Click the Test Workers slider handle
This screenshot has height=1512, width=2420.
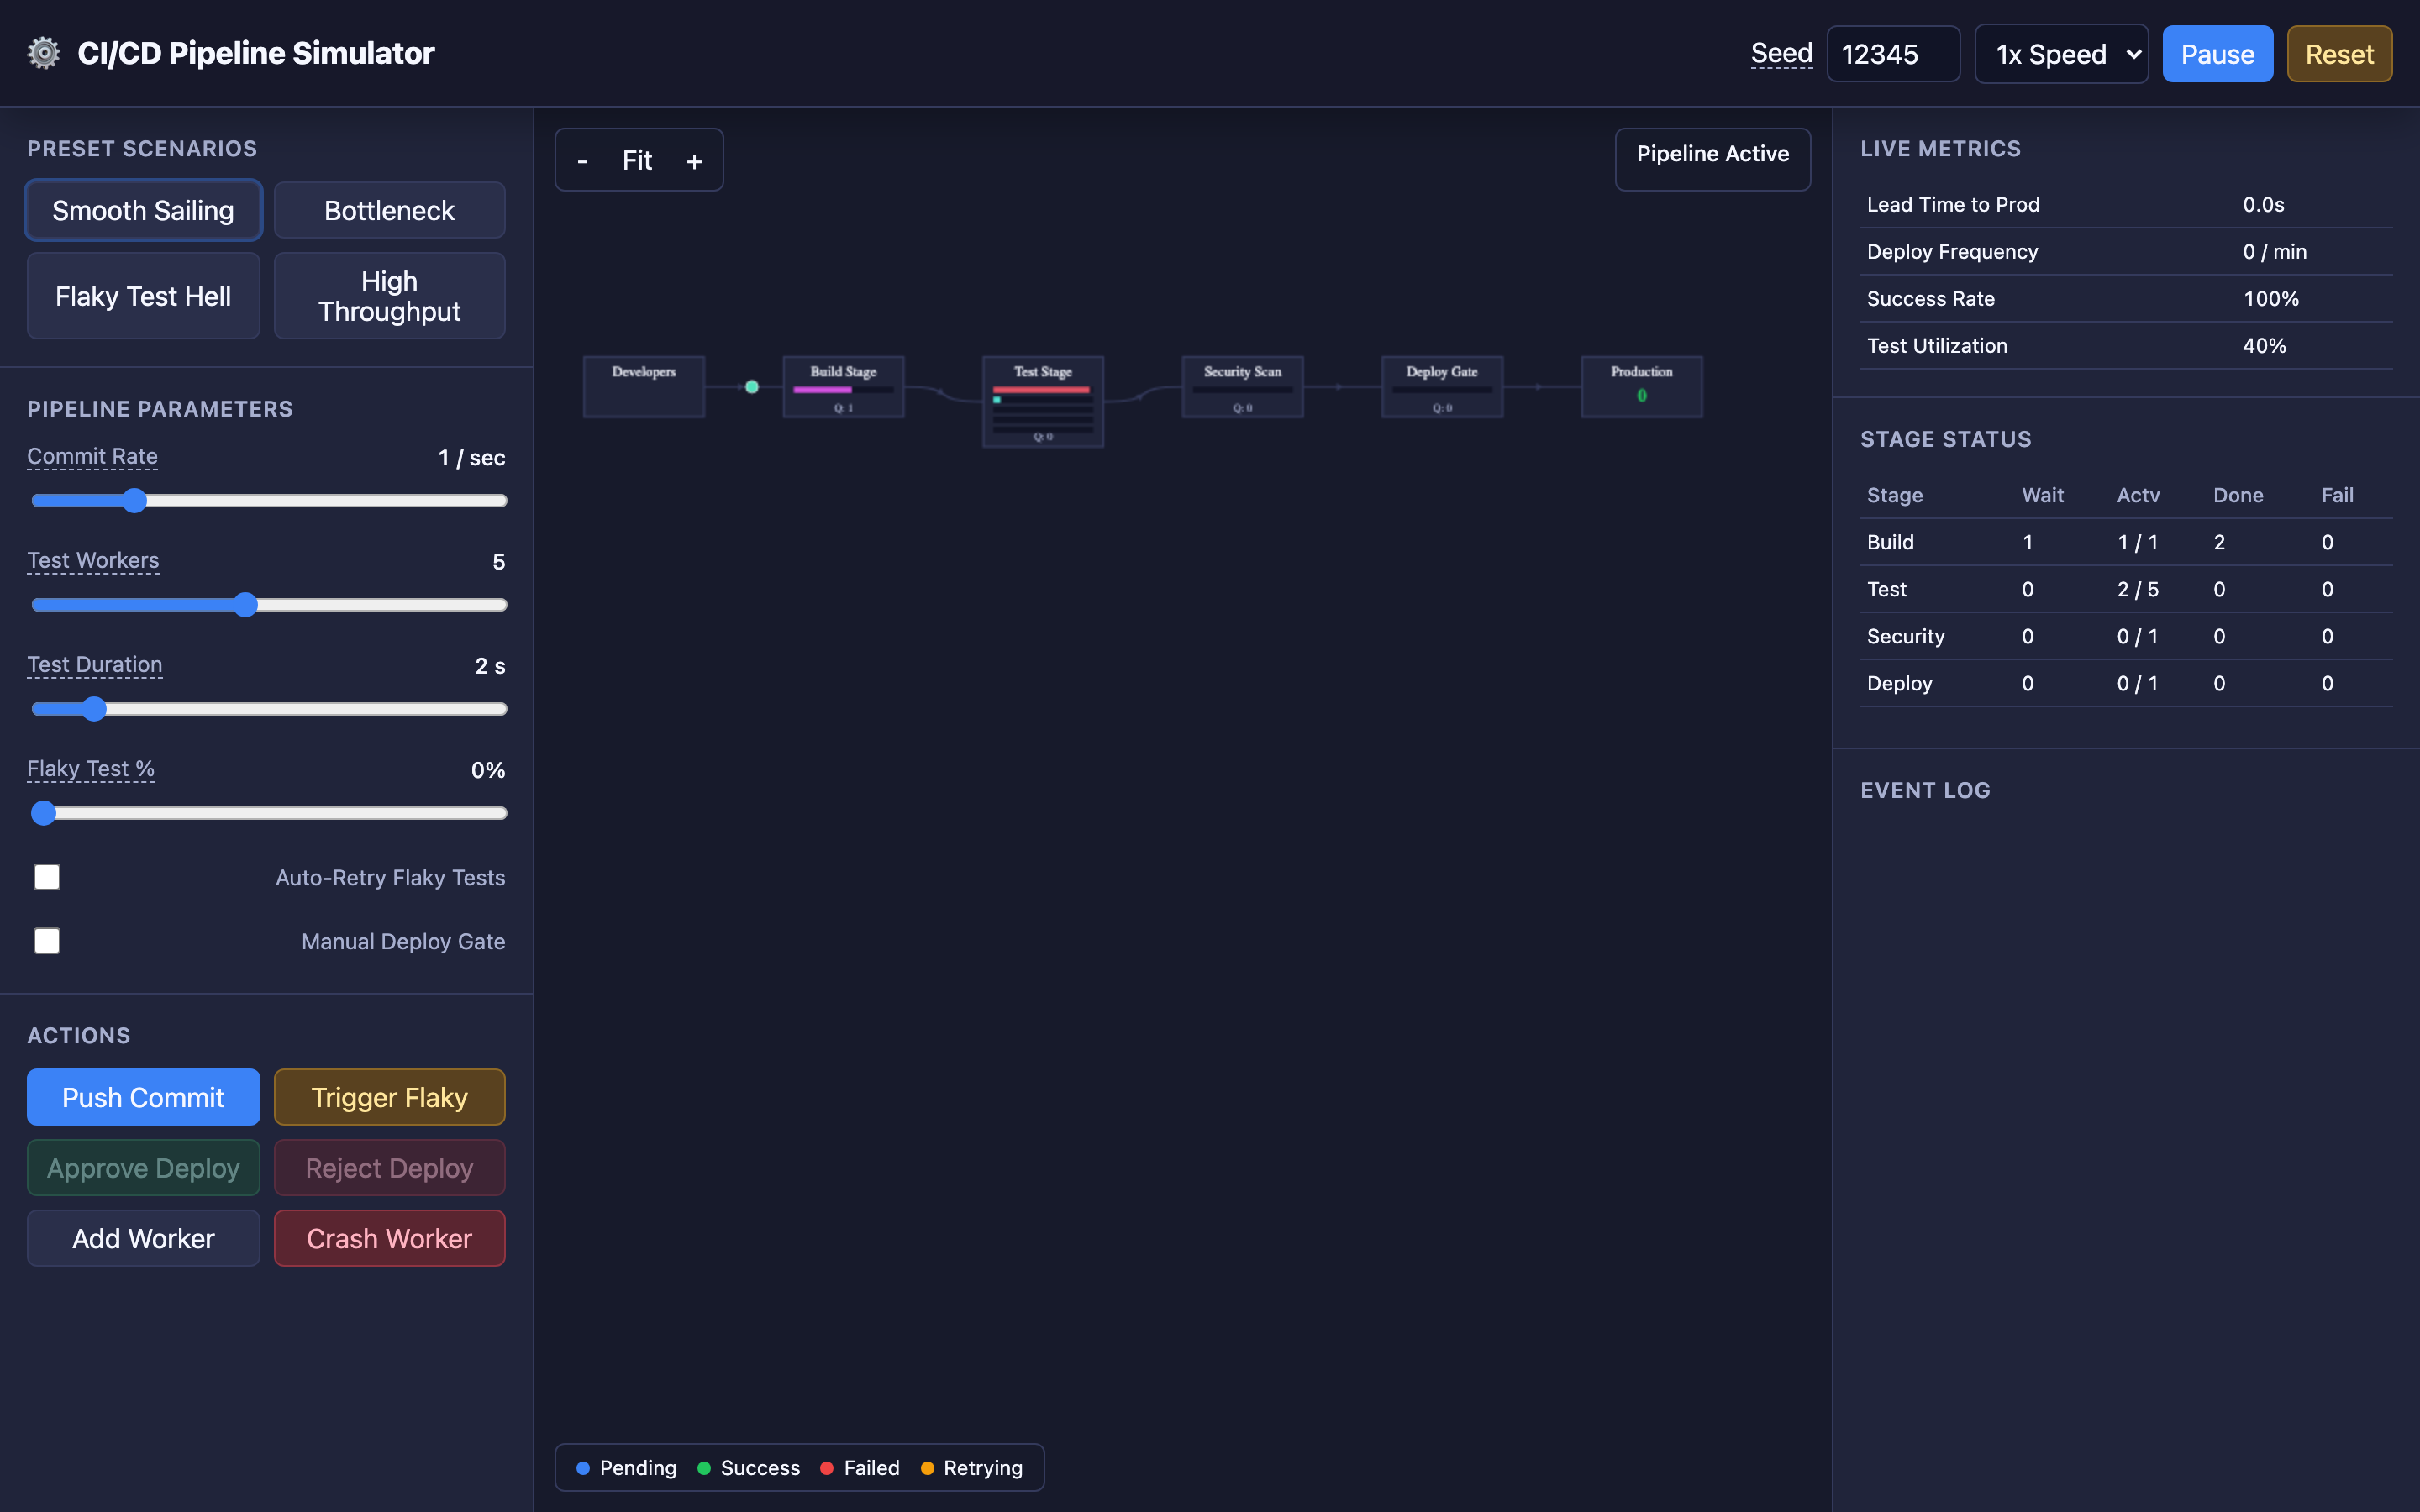pos(245,605)
